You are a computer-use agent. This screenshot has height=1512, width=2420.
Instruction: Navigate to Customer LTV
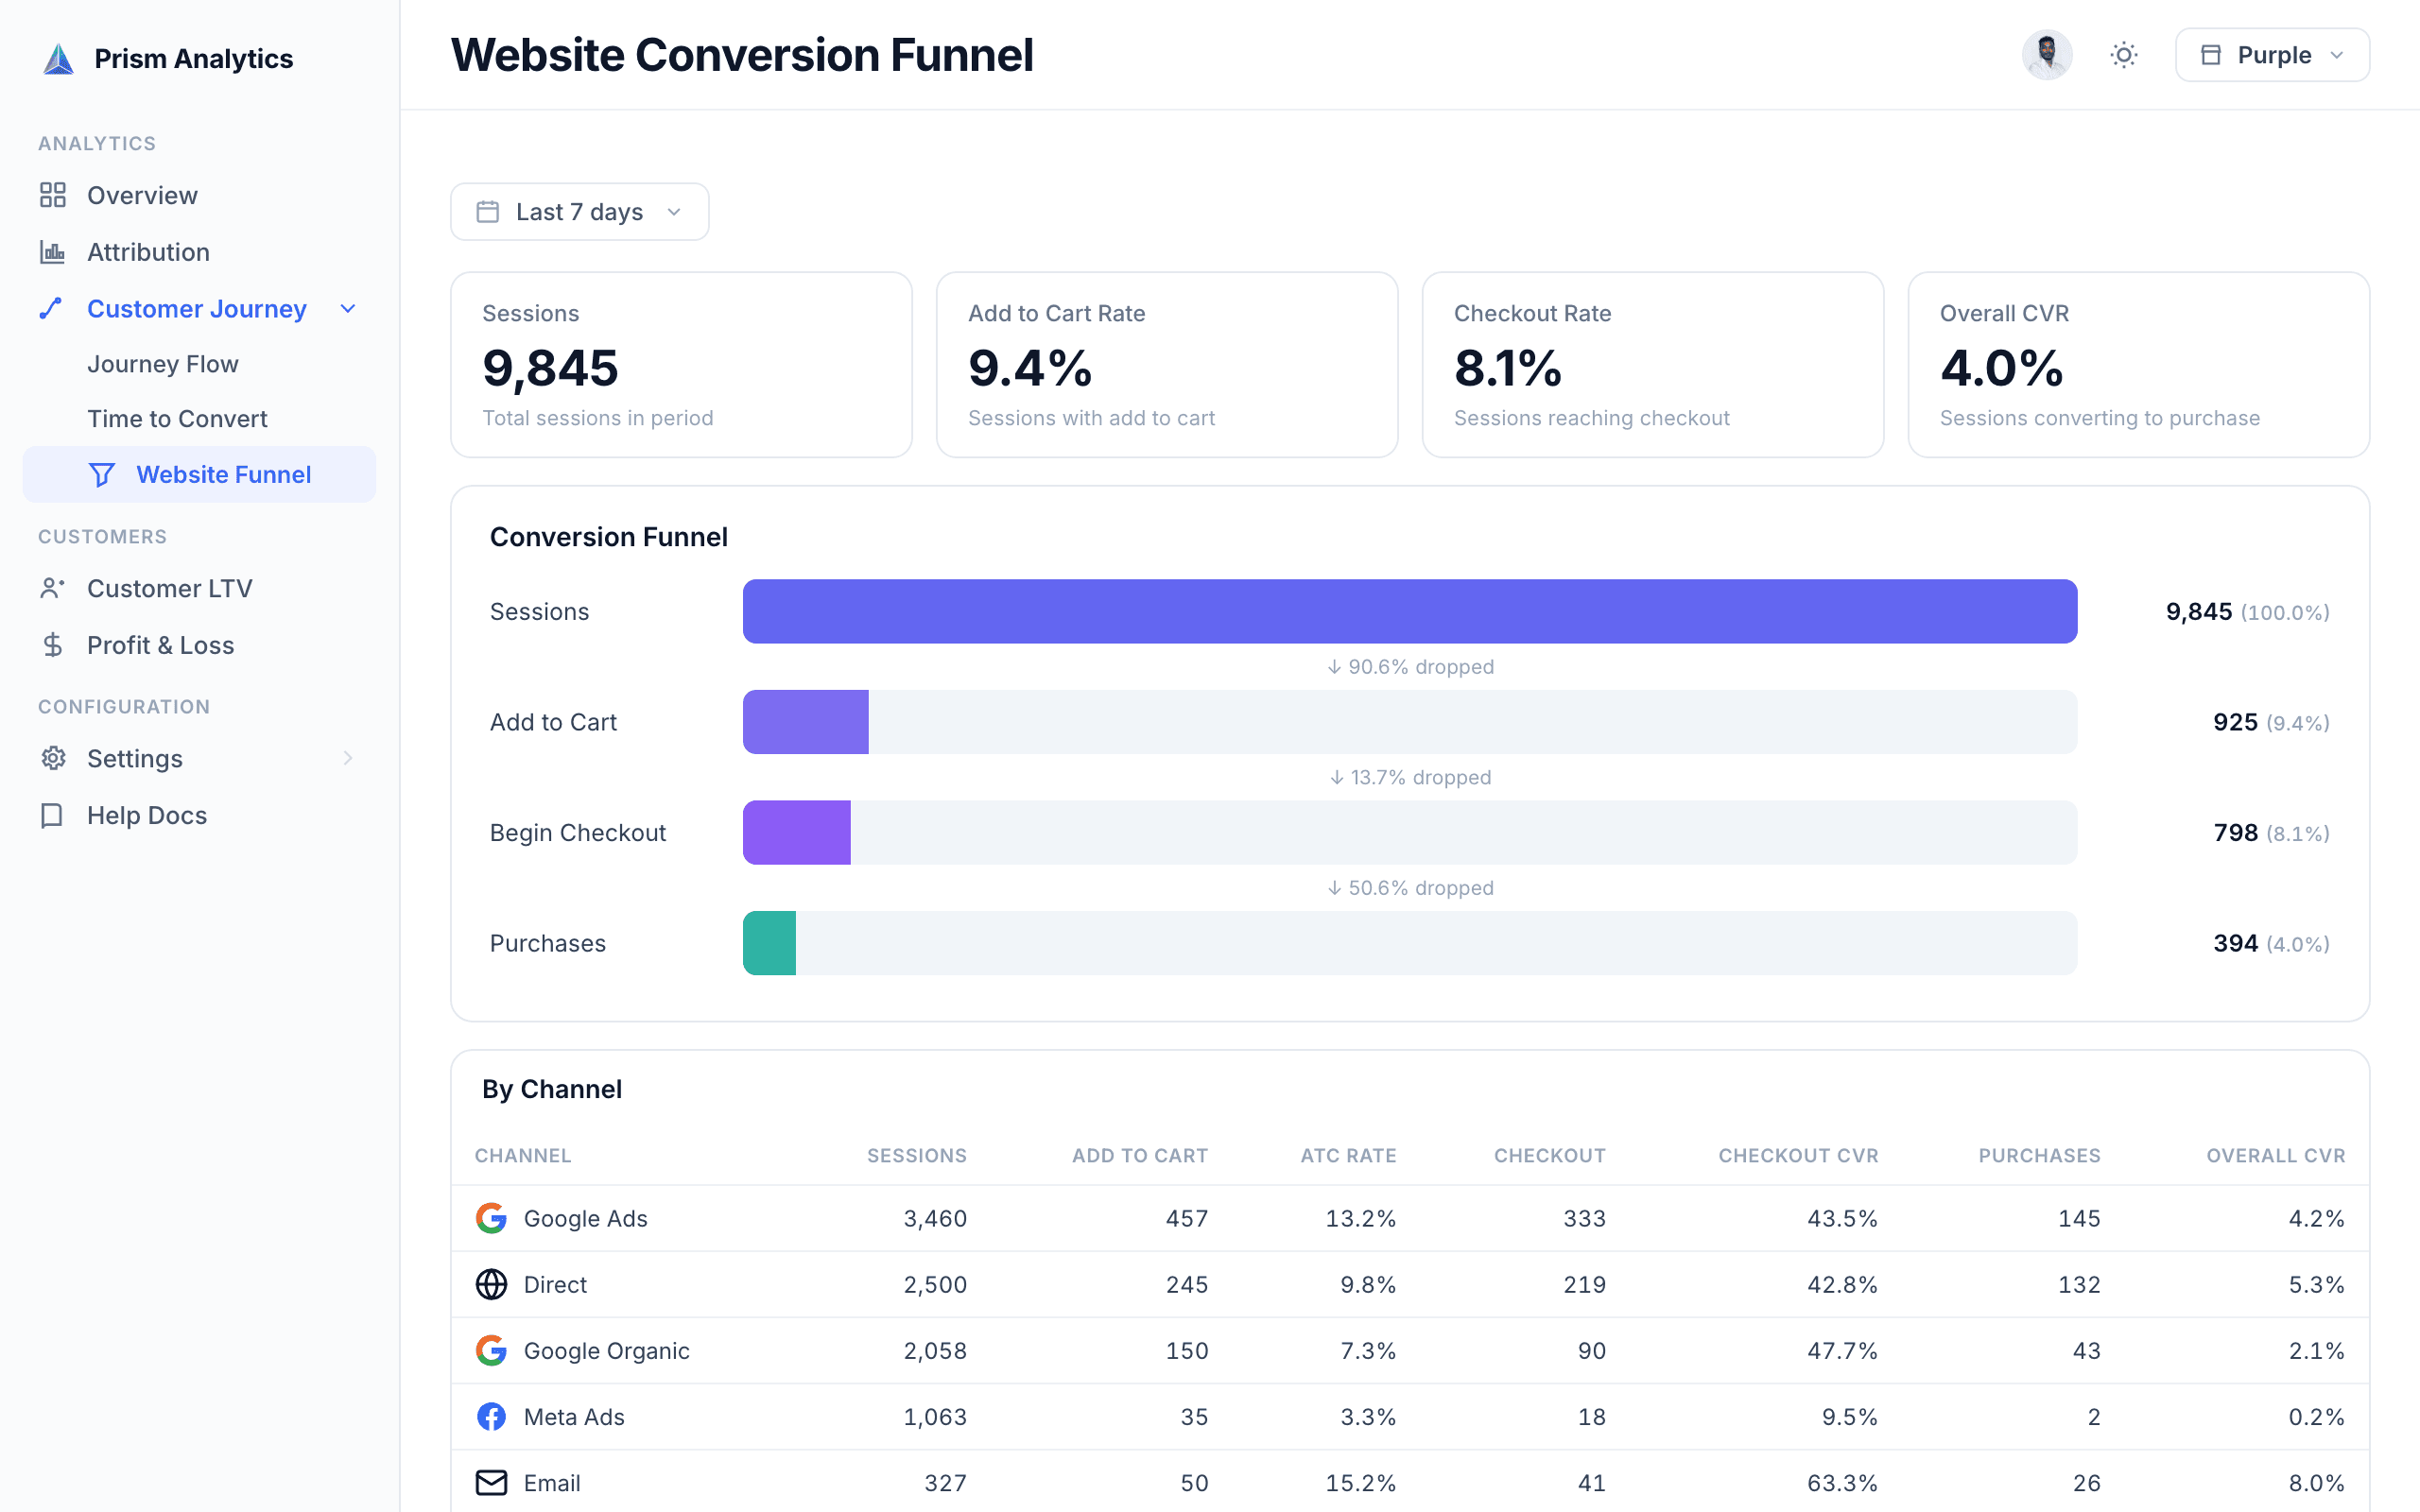170,588
